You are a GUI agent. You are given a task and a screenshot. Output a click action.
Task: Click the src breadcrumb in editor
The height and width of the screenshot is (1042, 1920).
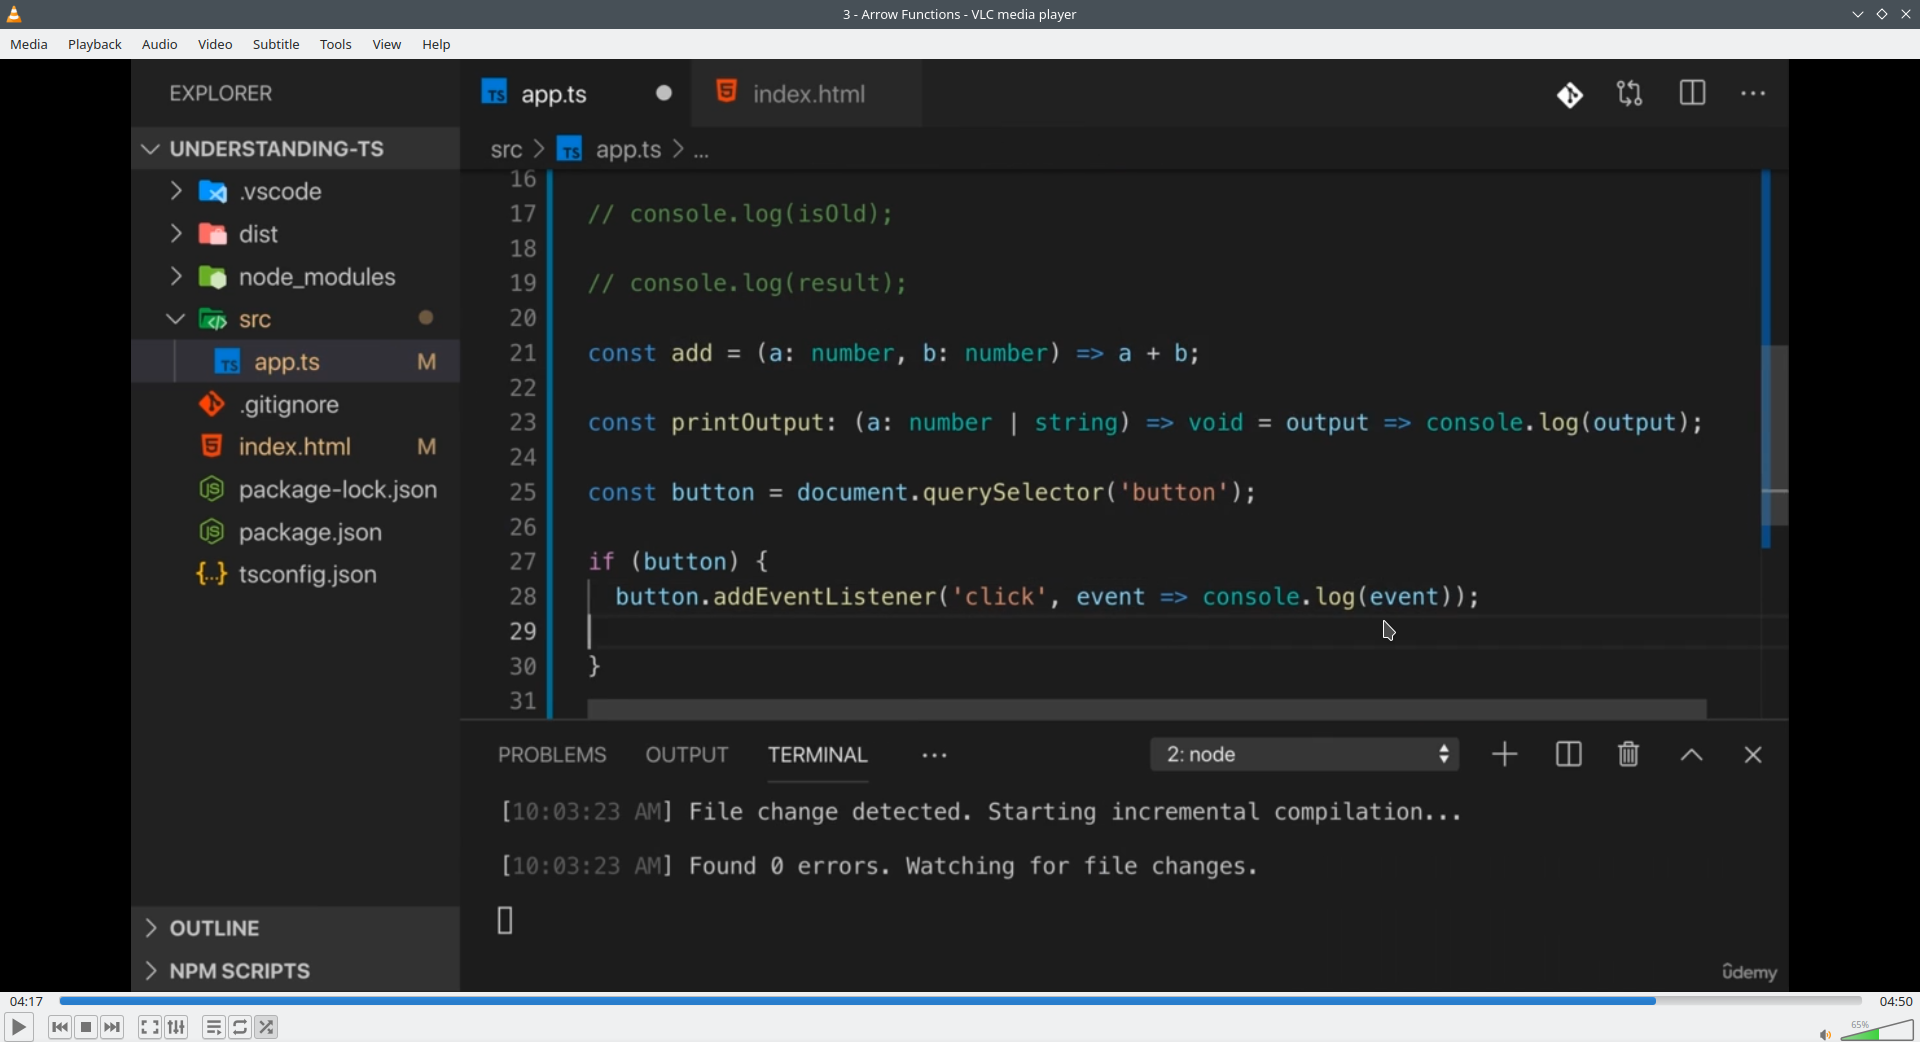point(506,150)
